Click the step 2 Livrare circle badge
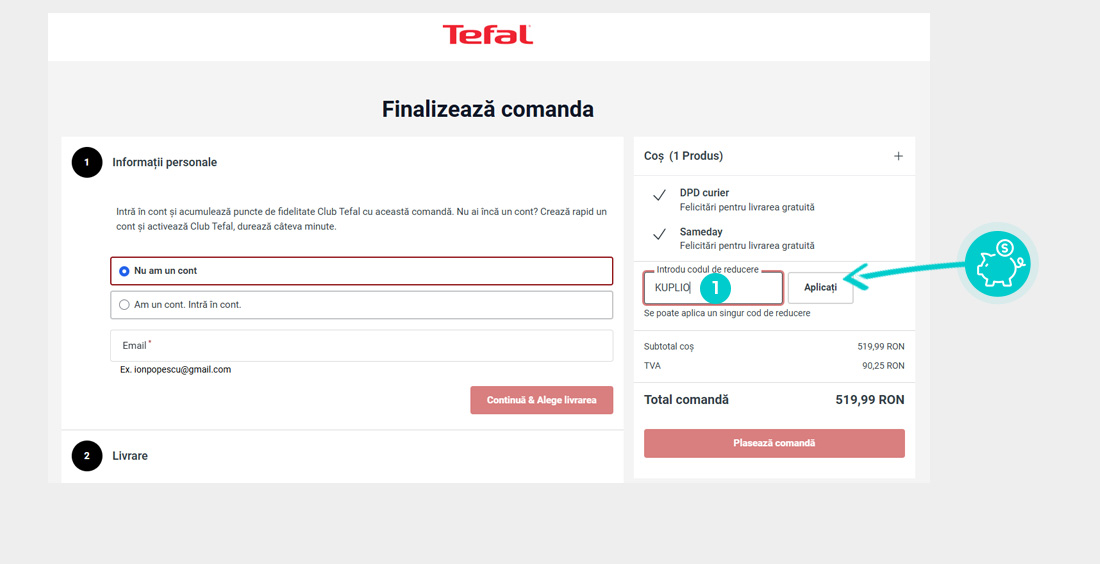The width and height of the screenshot is (1100, 564). point(87,456)
